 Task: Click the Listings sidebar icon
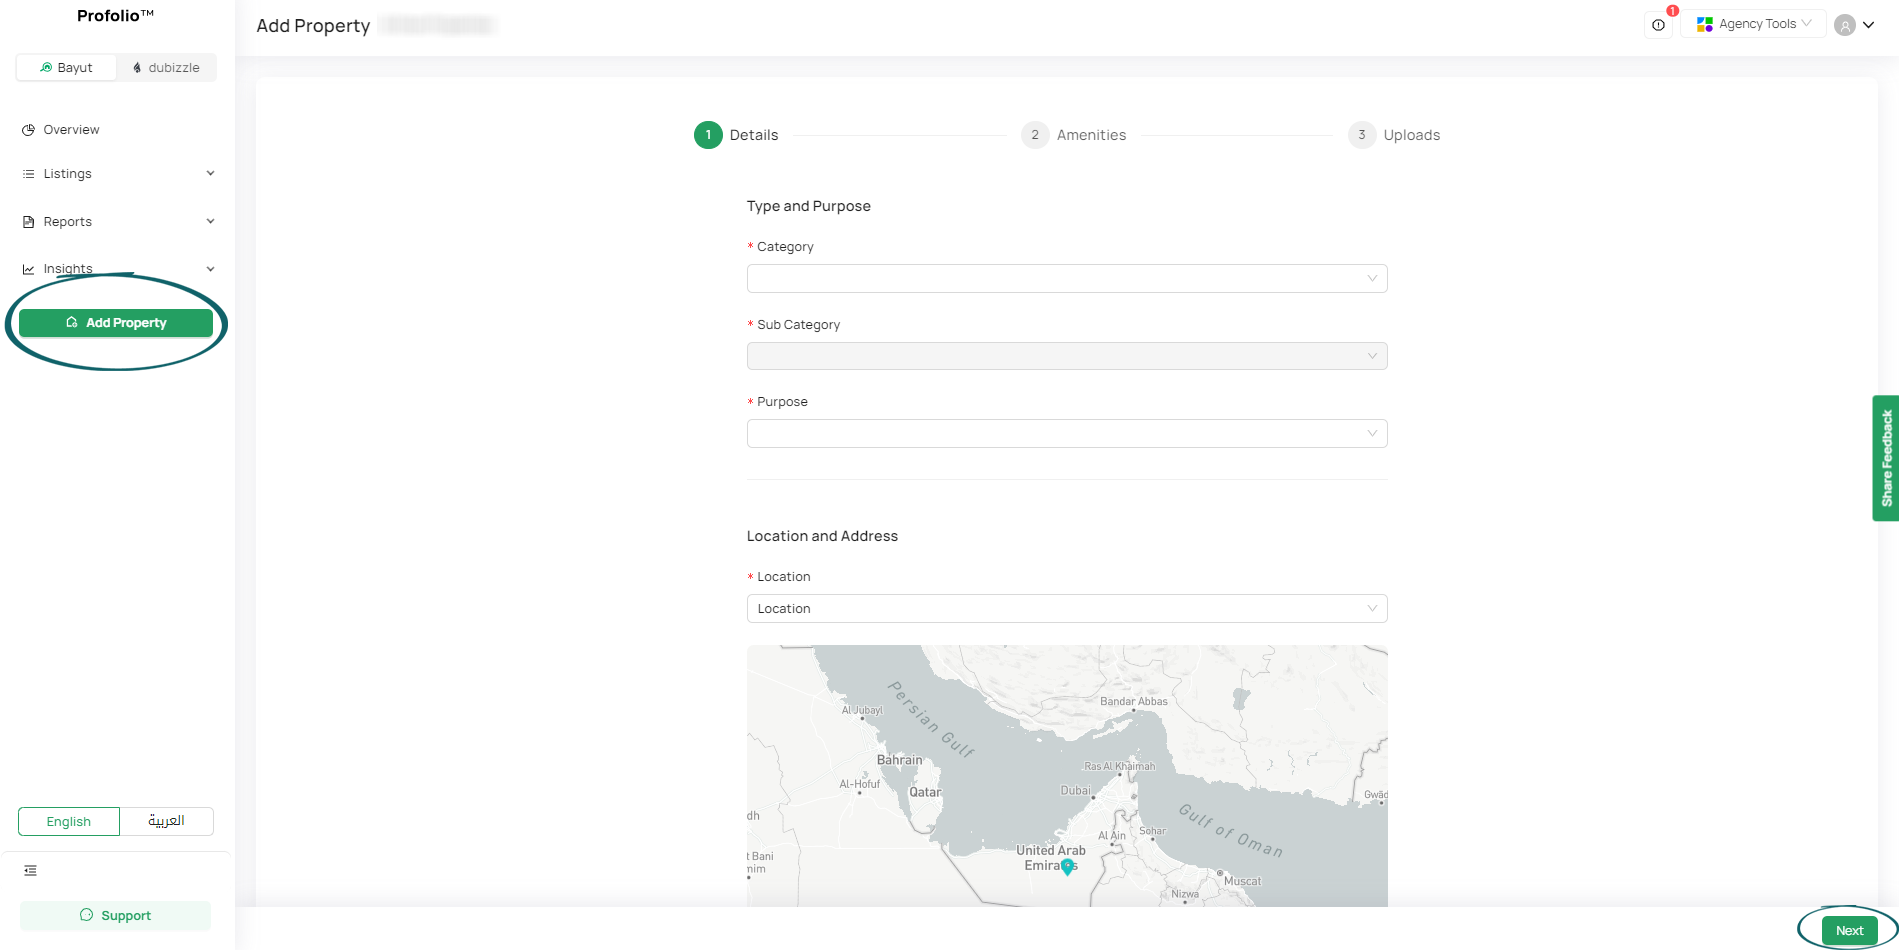(27, 173)
